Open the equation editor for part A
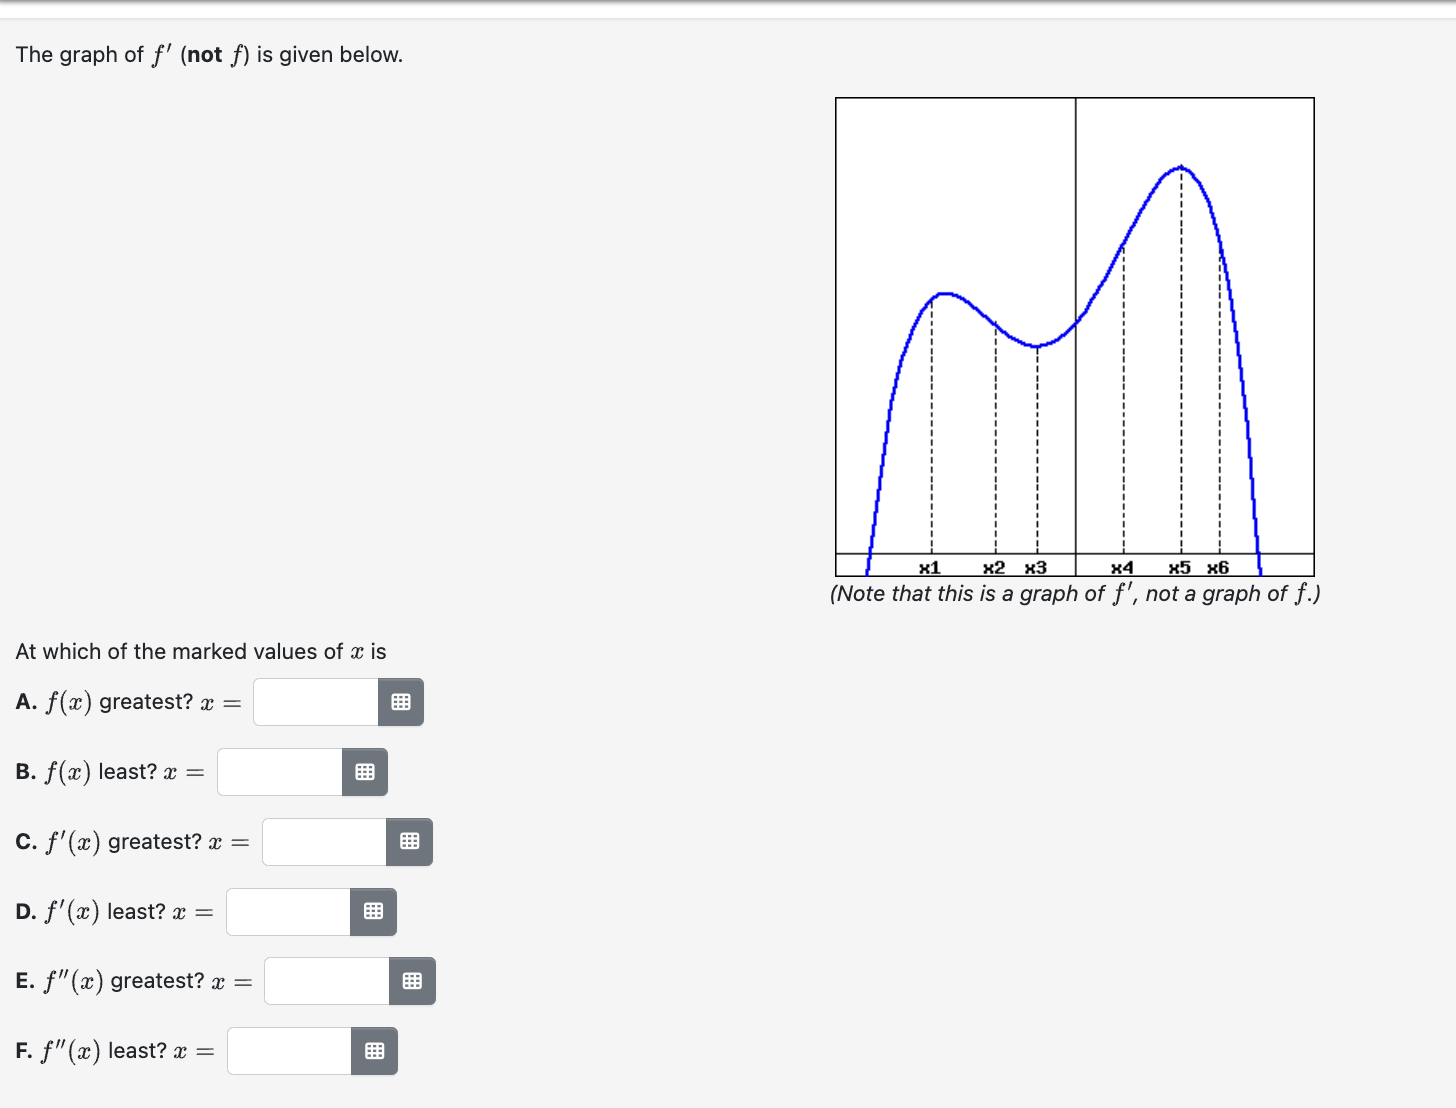 pos(400,702)
